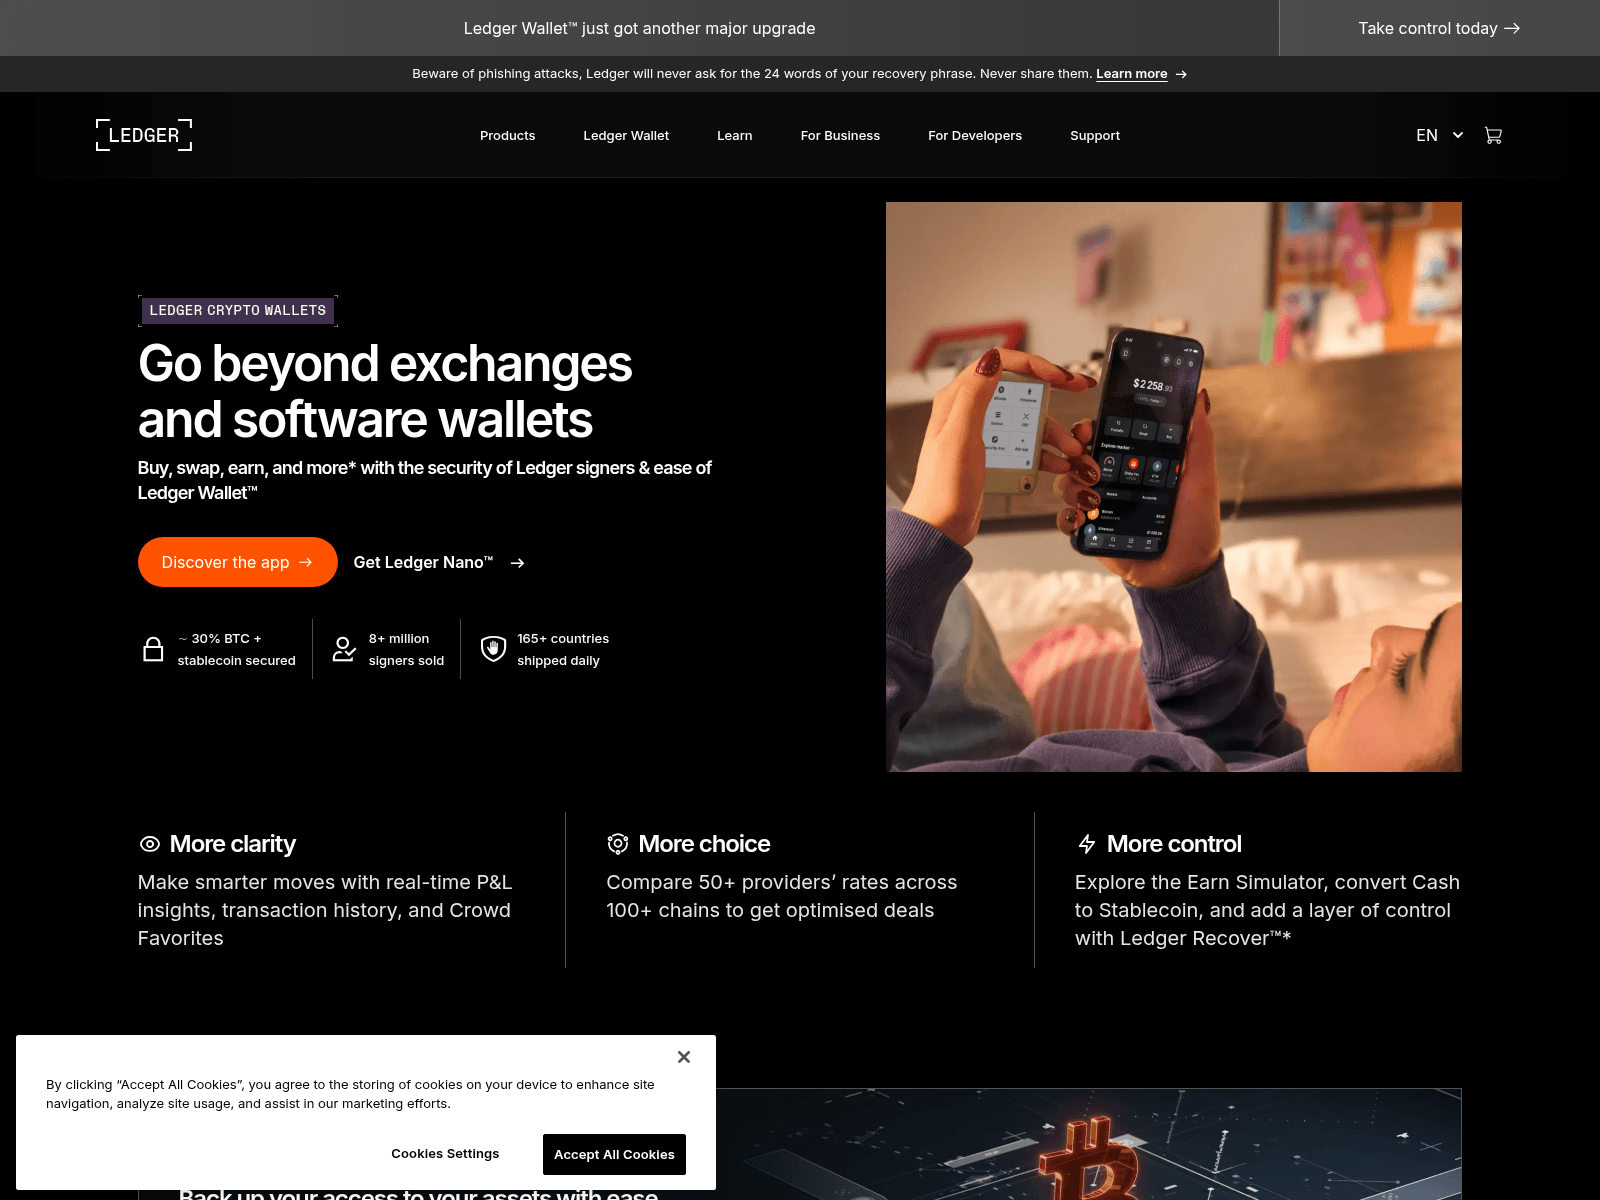Image resolution: width=1600 pixels, height=1200 pixels.
Task: Open the For Business menu
Action: [840, 136]
